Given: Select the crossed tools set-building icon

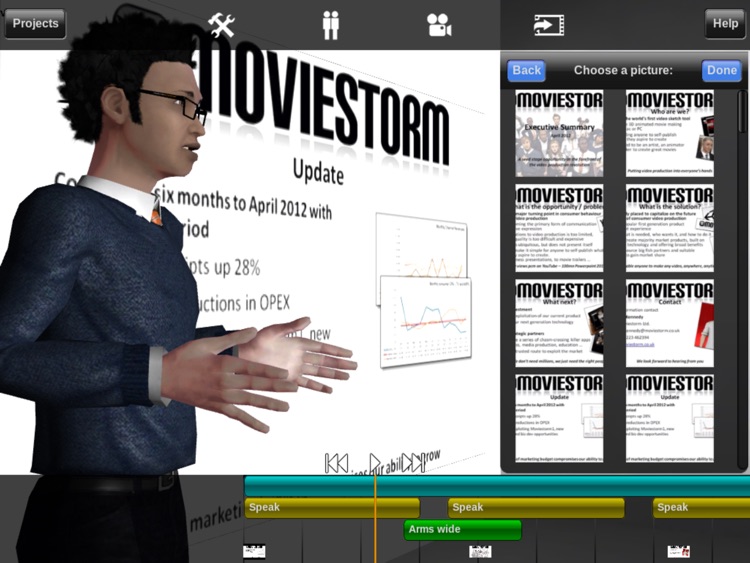Looking at the screenshot, I should click(221, 25).
